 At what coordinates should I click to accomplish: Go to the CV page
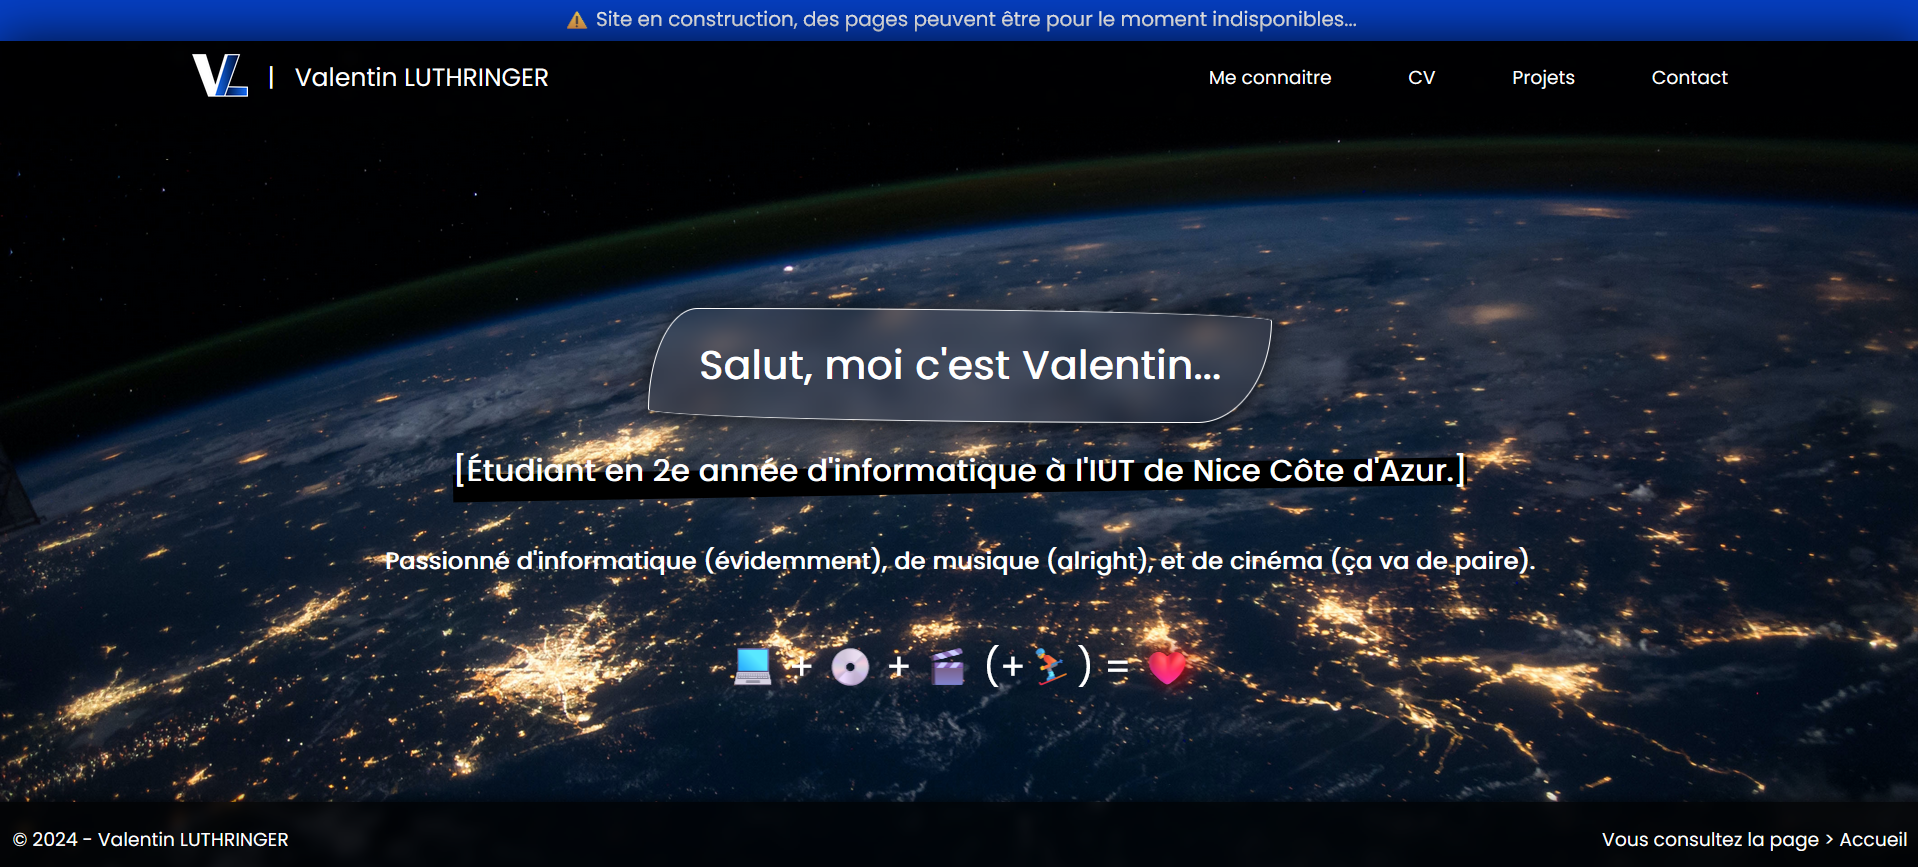pyautogui.click(x=1421, y=78)
